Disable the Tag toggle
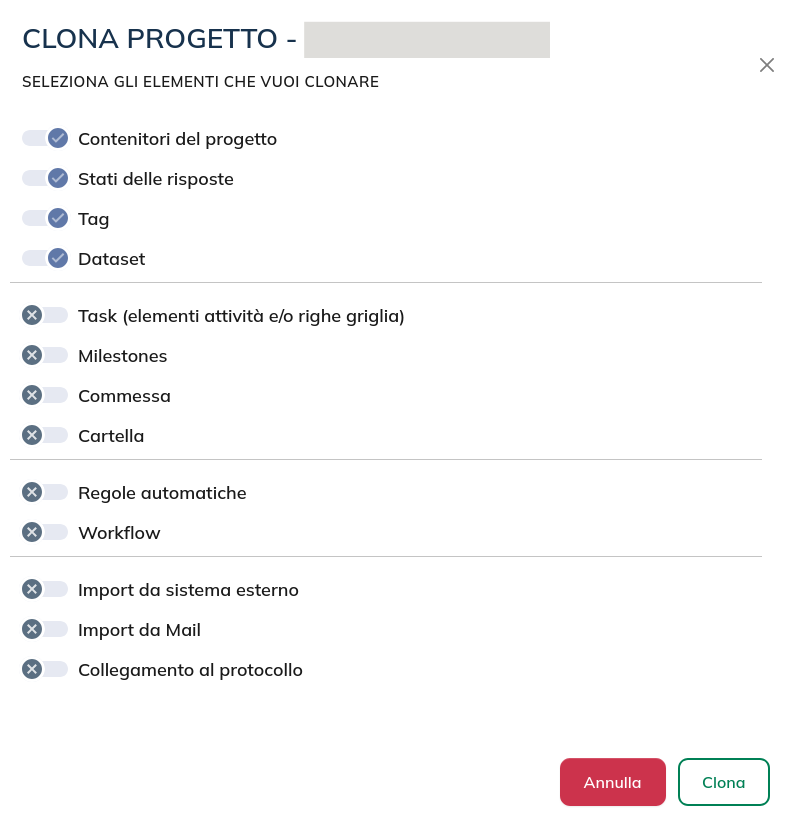 [45, 218]
